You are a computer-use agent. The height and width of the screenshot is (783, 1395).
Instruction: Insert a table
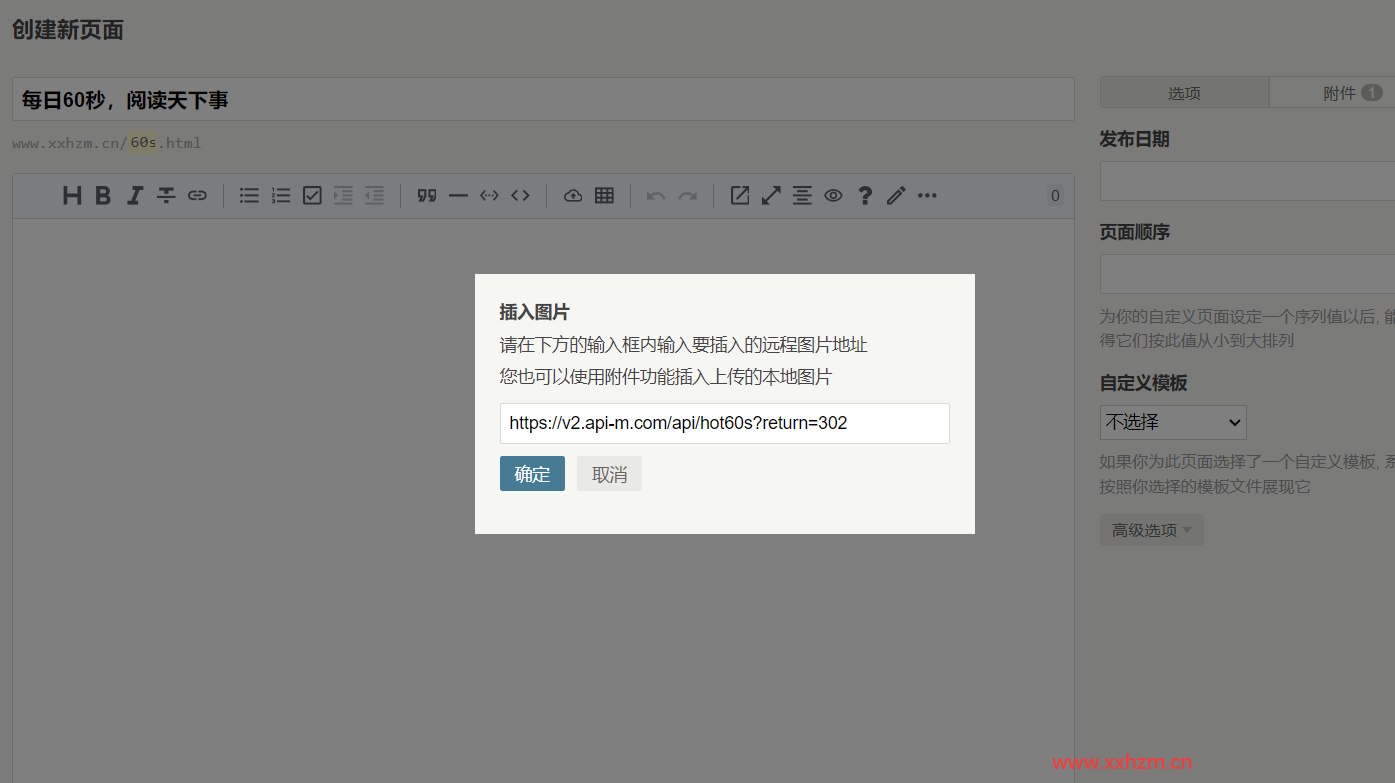click(604, 196)
